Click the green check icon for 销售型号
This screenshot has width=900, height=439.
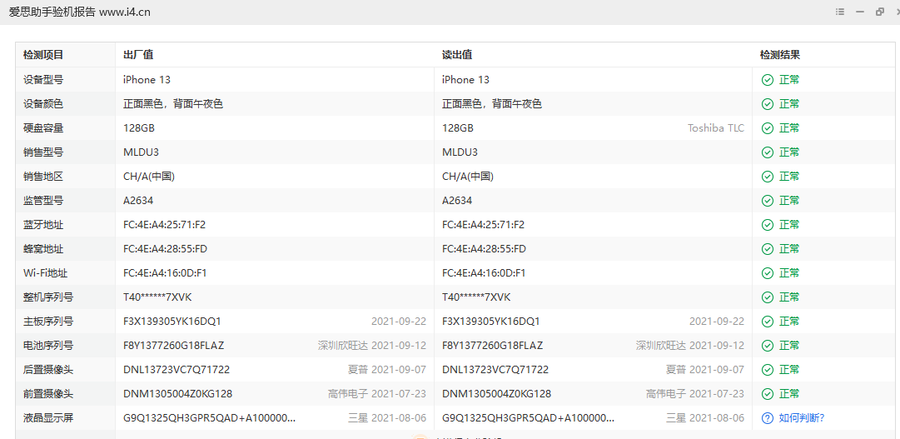point(767,152)
